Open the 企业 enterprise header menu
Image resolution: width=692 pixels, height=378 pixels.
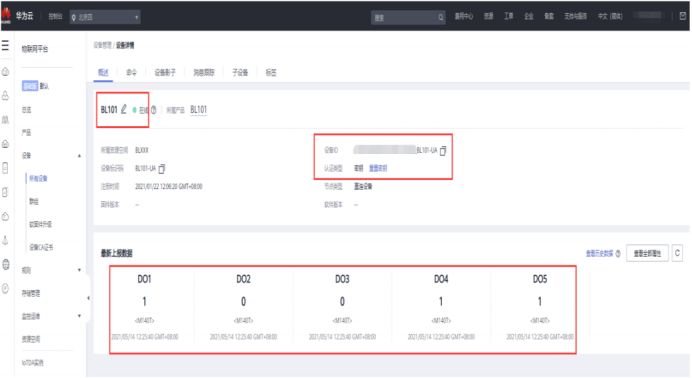tap(529, 16)
